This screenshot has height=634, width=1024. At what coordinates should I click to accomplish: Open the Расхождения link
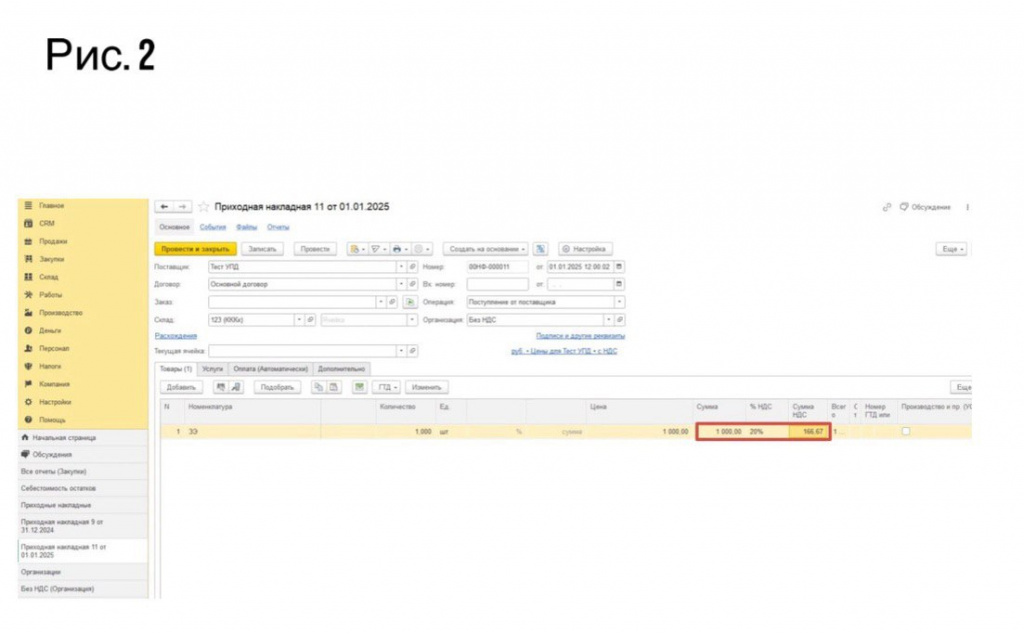[x=175, y=336]
